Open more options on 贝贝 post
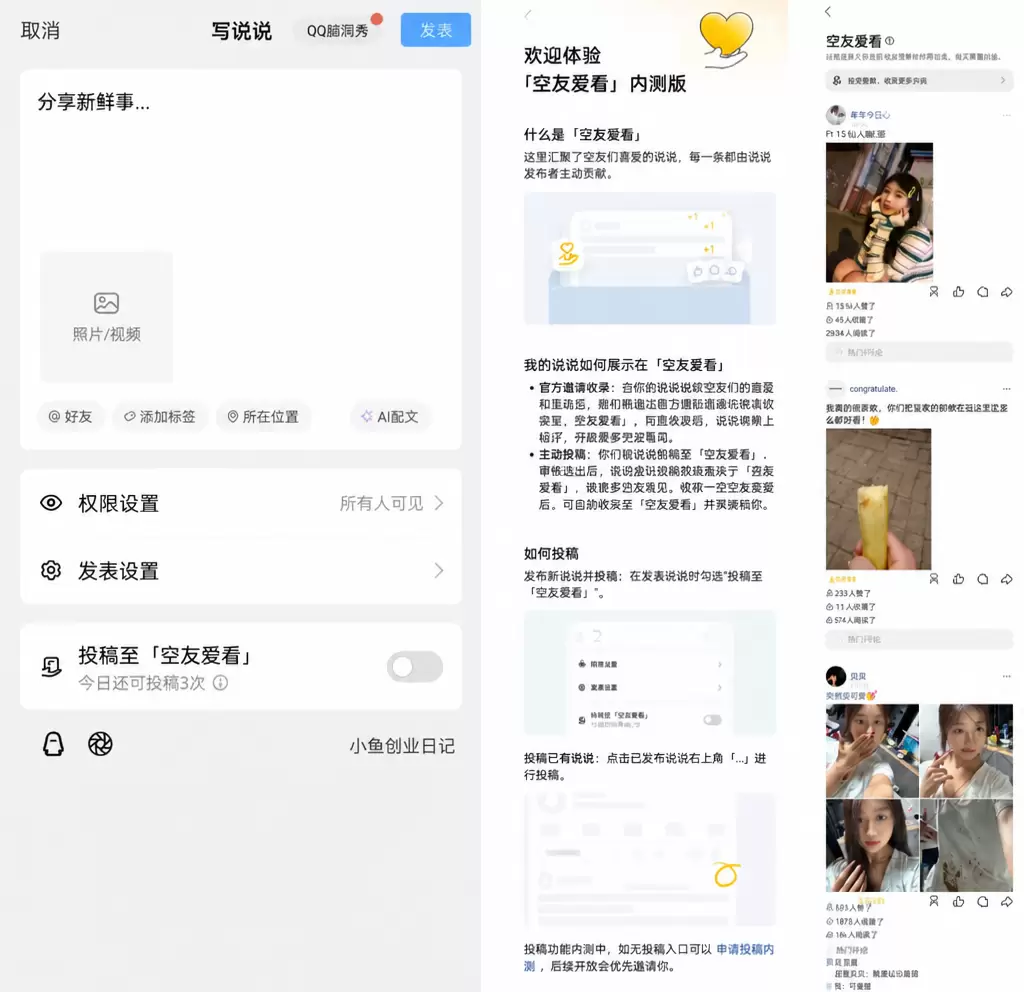This screenshot has width=1024, height=992. 1006,677
